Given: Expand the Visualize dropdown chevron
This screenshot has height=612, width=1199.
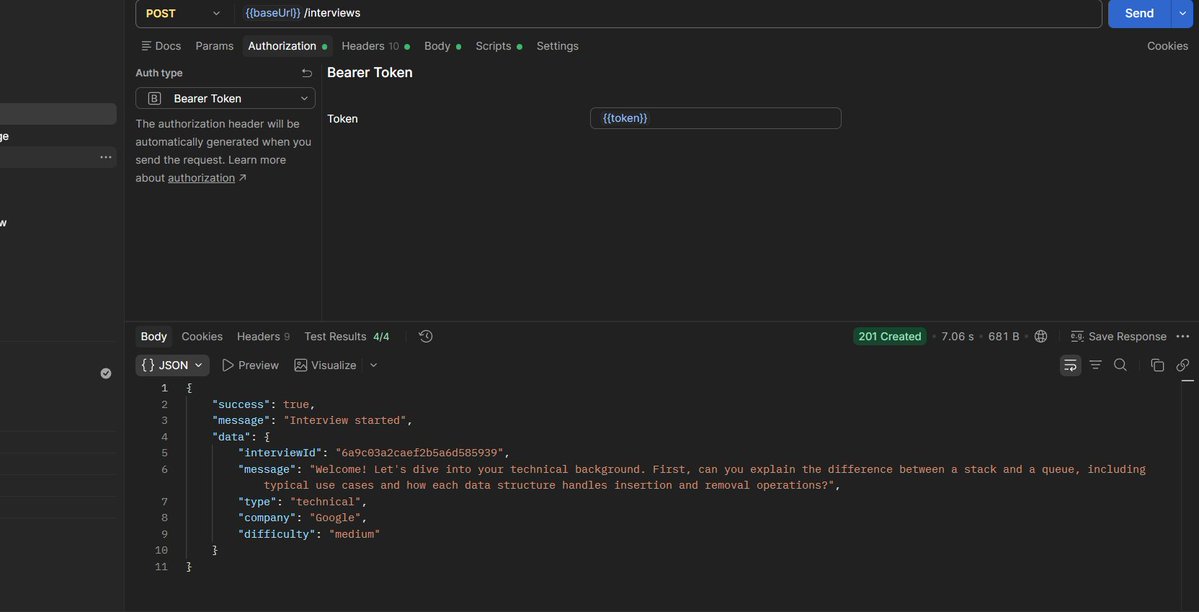Looking at the screenshot, I should tap(373, 366).
